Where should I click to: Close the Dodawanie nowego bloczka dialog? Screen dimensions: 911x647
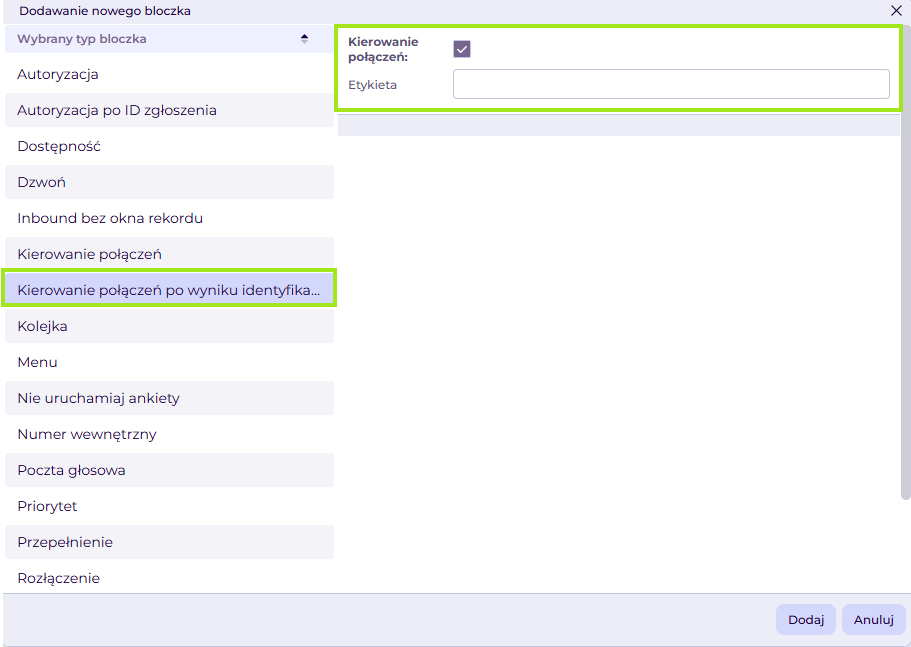coord(896,10)
